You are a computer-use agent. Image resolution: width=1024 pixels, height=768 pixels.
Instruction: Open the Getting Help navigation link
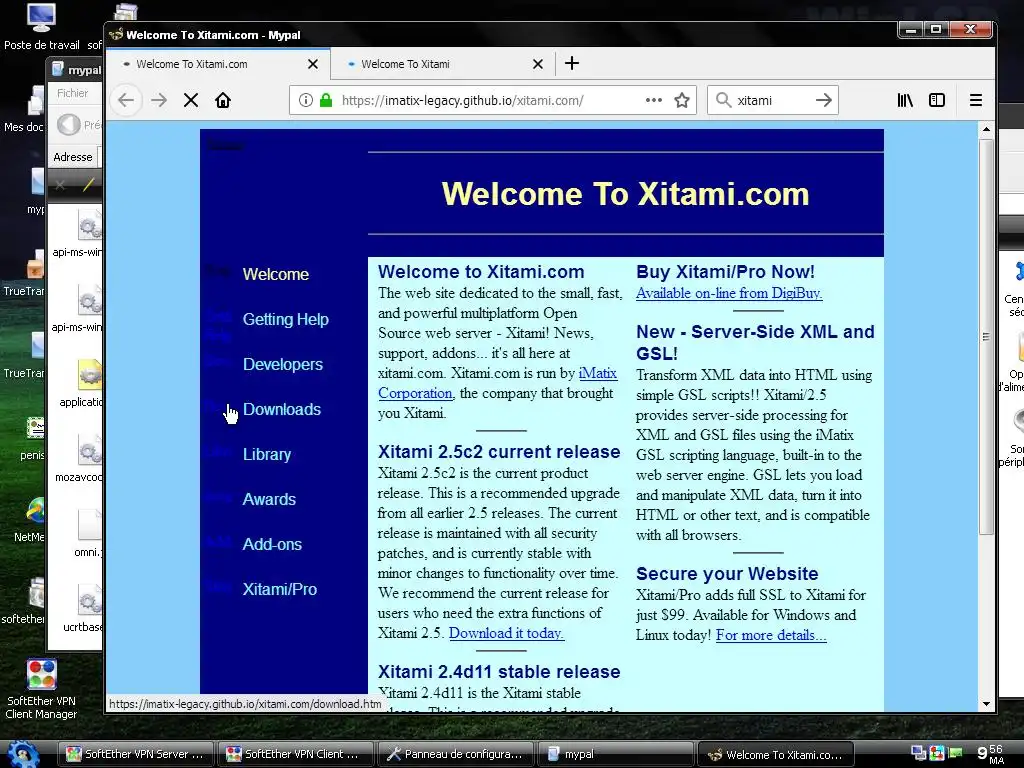click(285, 319)
